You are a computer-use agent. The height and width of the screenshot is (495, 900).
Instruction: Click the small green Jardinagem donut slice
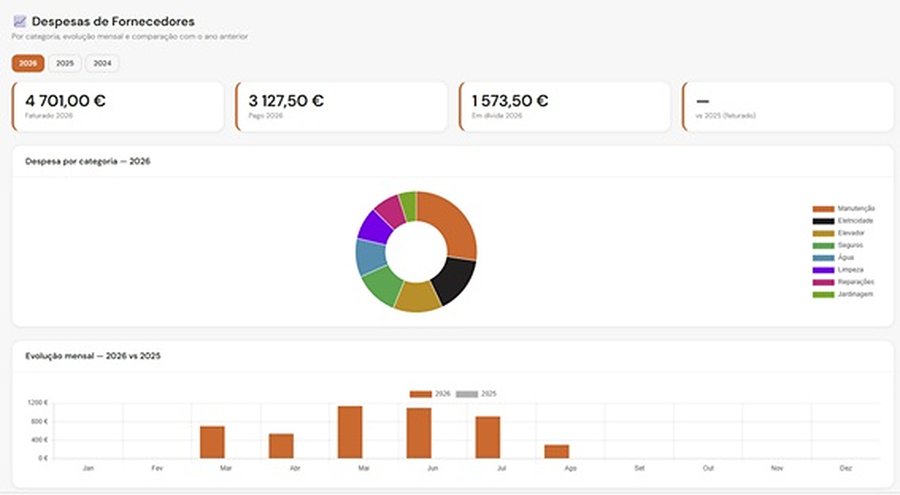pyautogui.click(x=408, y=204)
